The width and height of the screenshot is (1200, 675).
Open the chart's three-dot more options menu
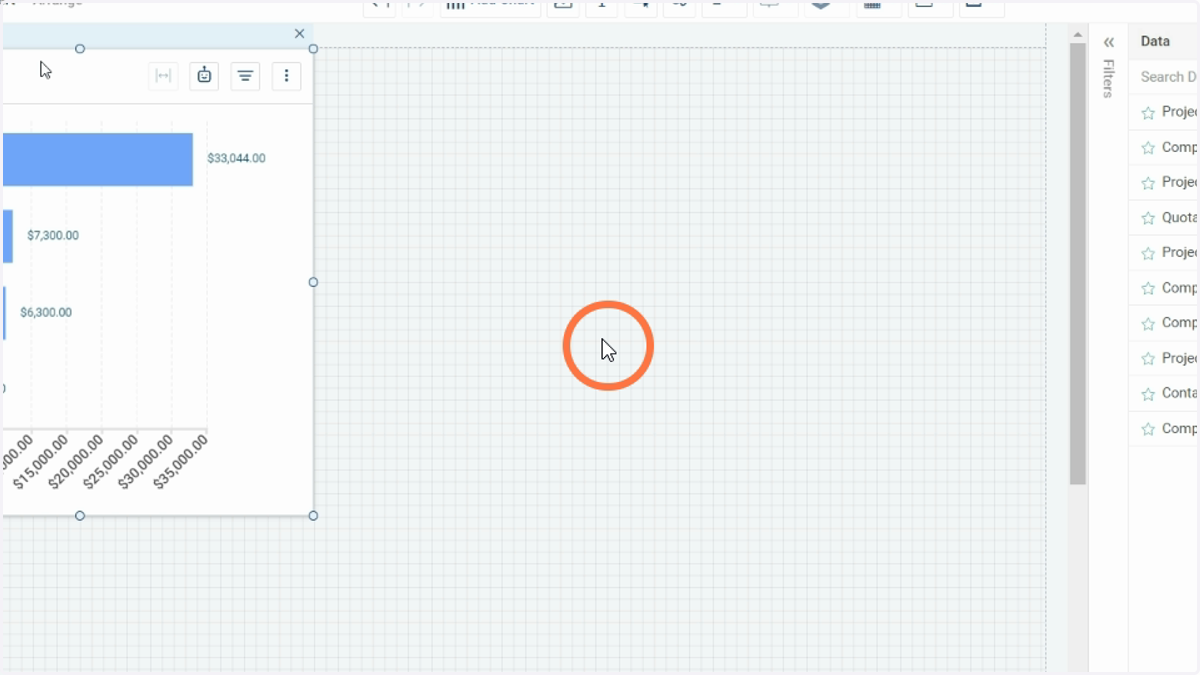286,76
